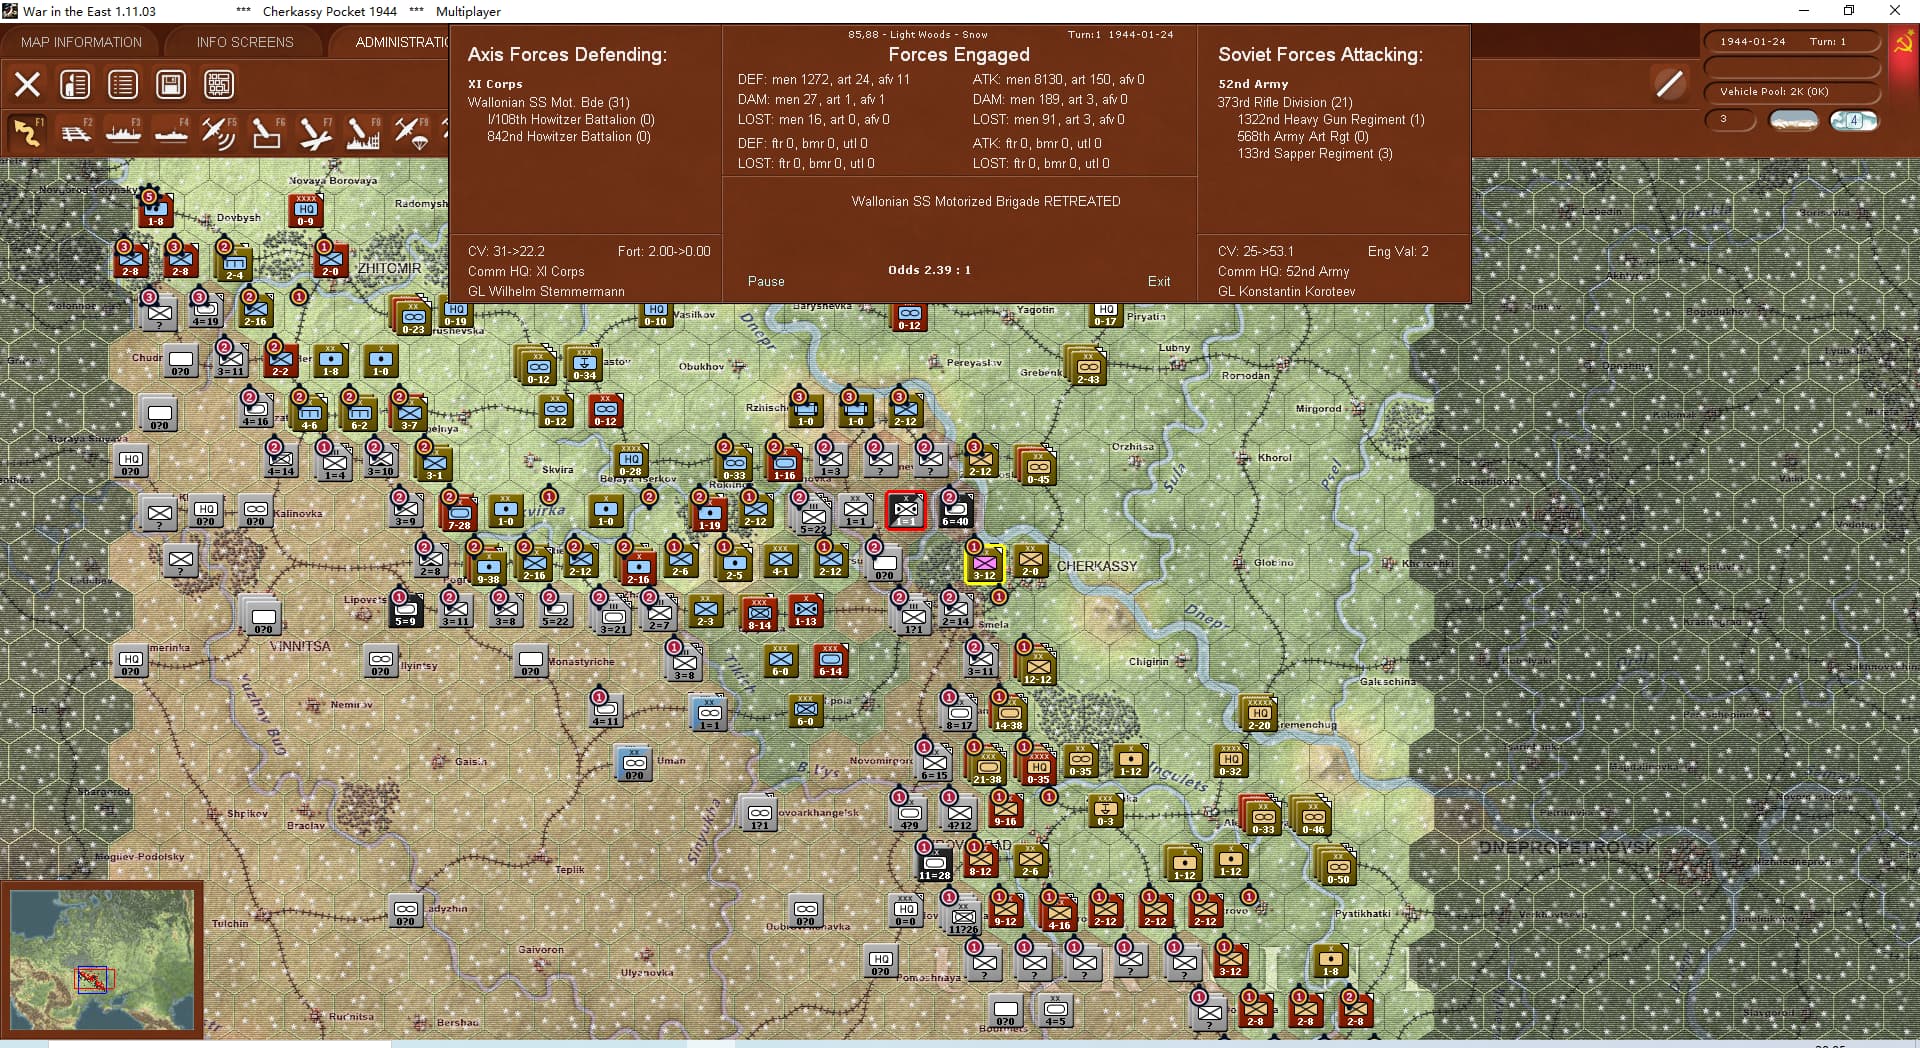Select the red 8-14 unit counter
Screen dimensions: 1920x1048
(760, 612)
